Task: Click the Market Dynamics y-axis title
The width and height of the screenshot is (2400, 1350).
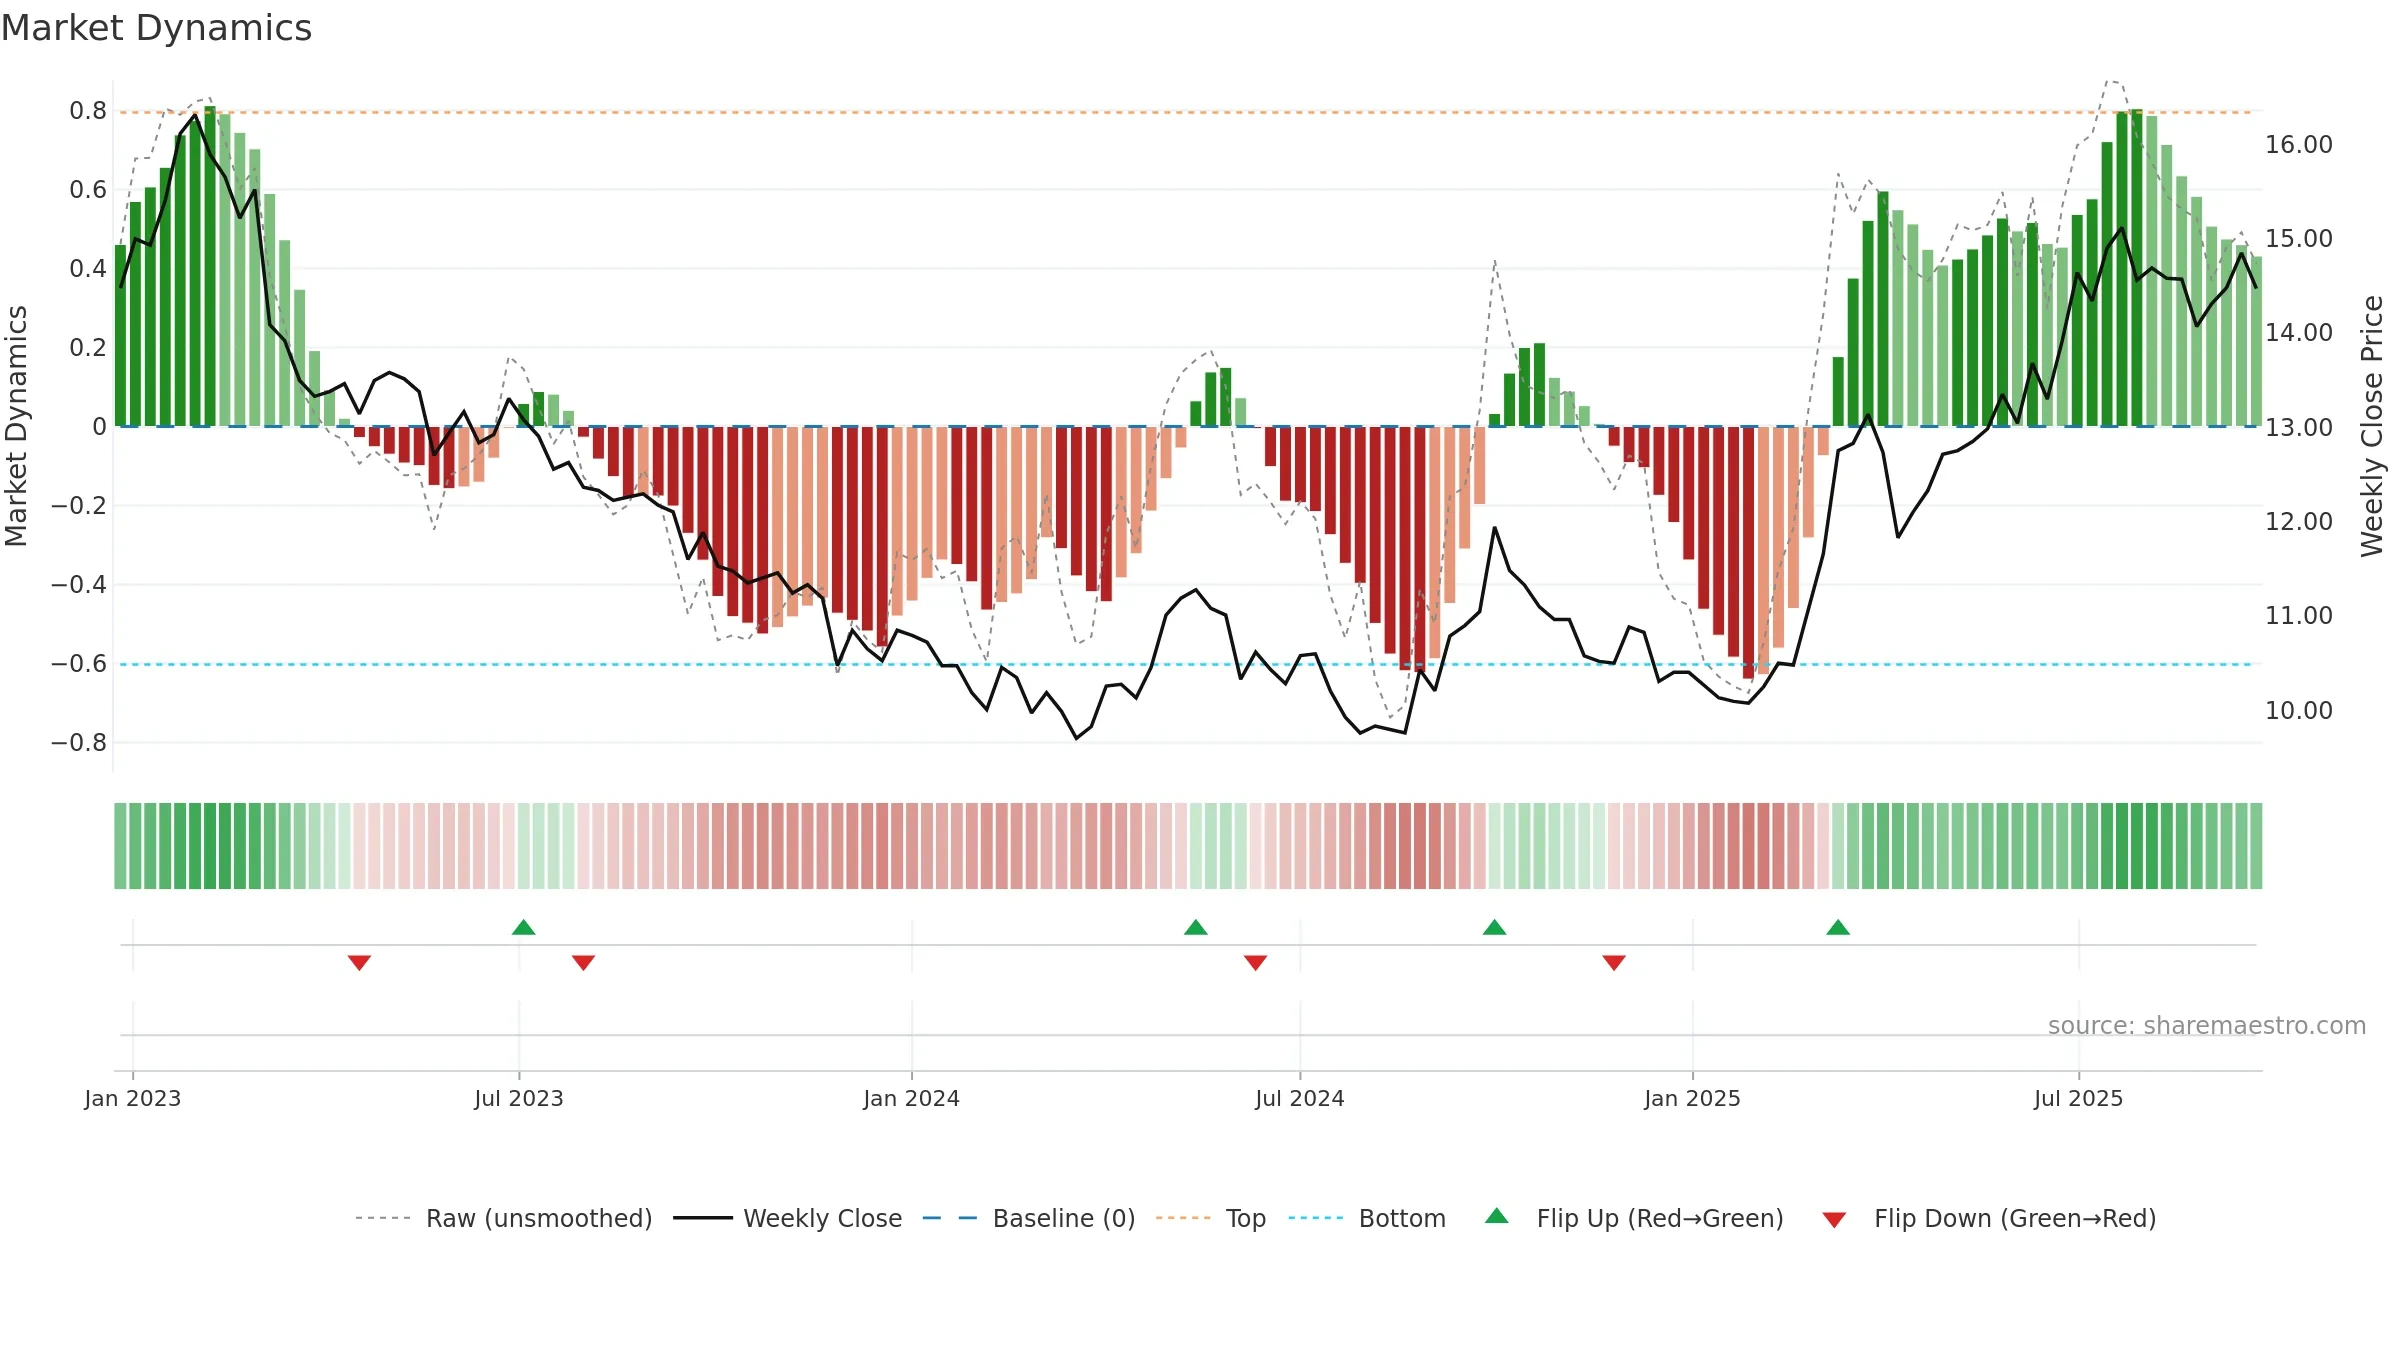Action: tap(16, 426)
